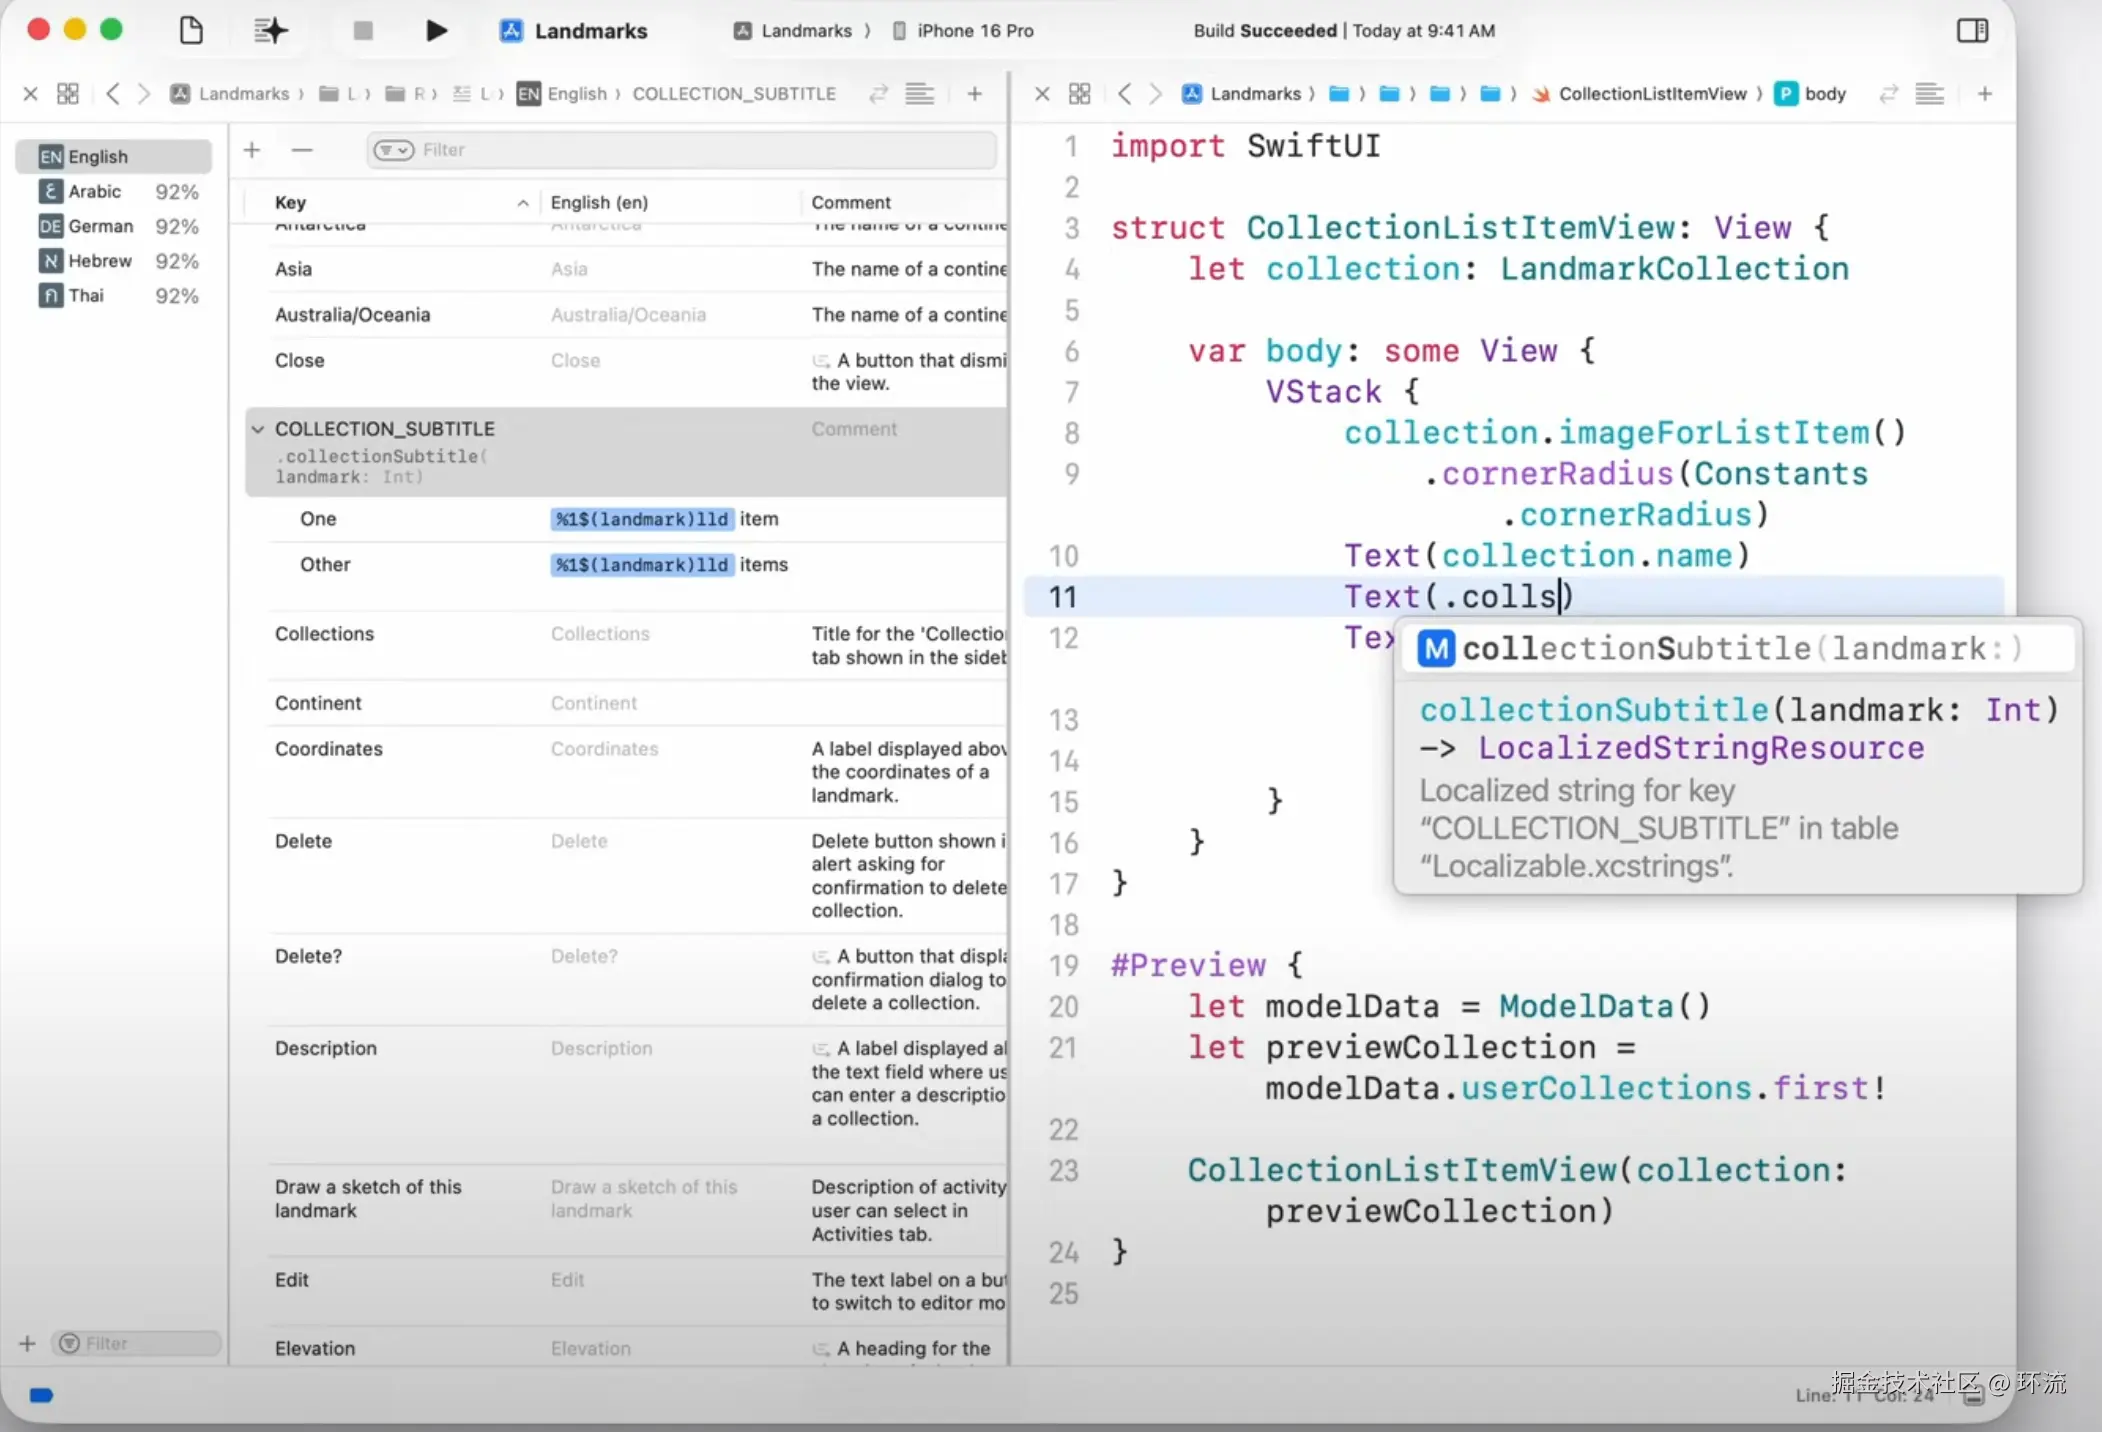Screen dimensions: 2102x1432
Task: Click the sparkle coding assistant icon
Action: coord(270,30)
